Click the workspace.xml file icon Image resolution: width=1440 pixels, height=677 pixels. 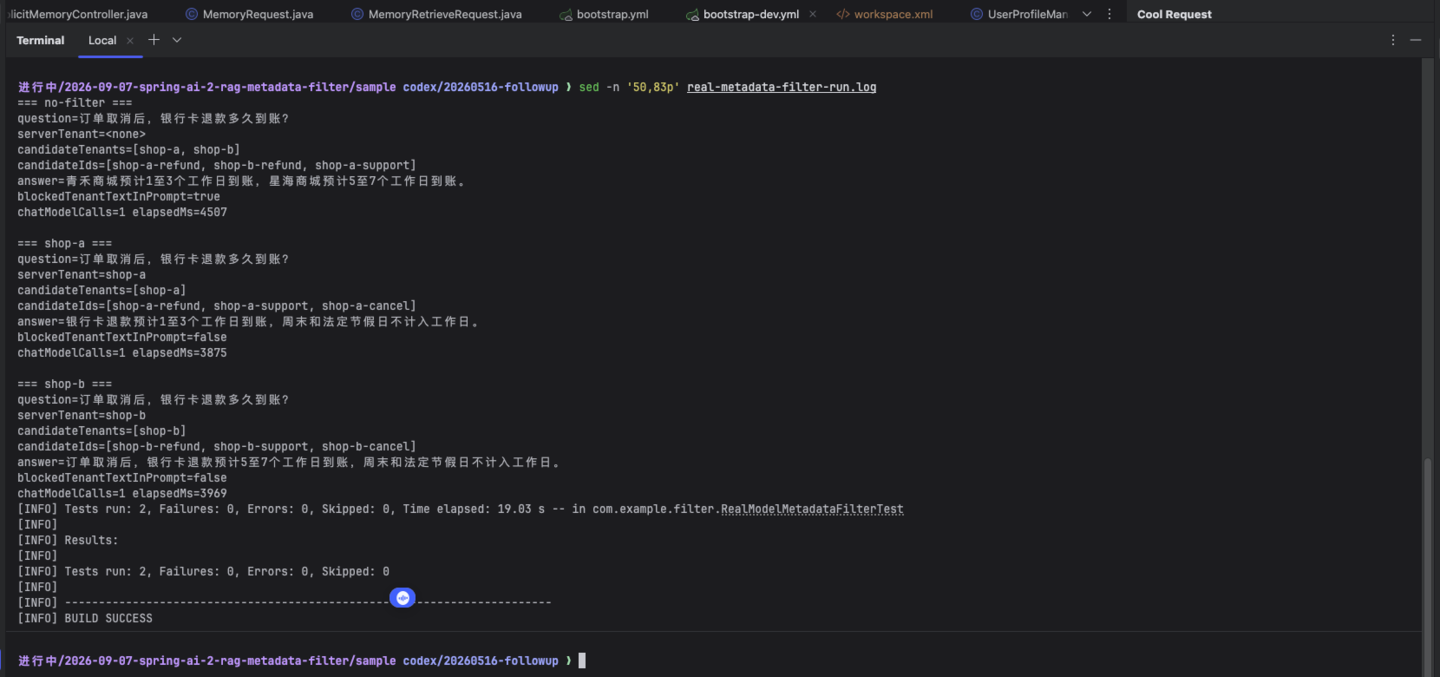[843, 14]
